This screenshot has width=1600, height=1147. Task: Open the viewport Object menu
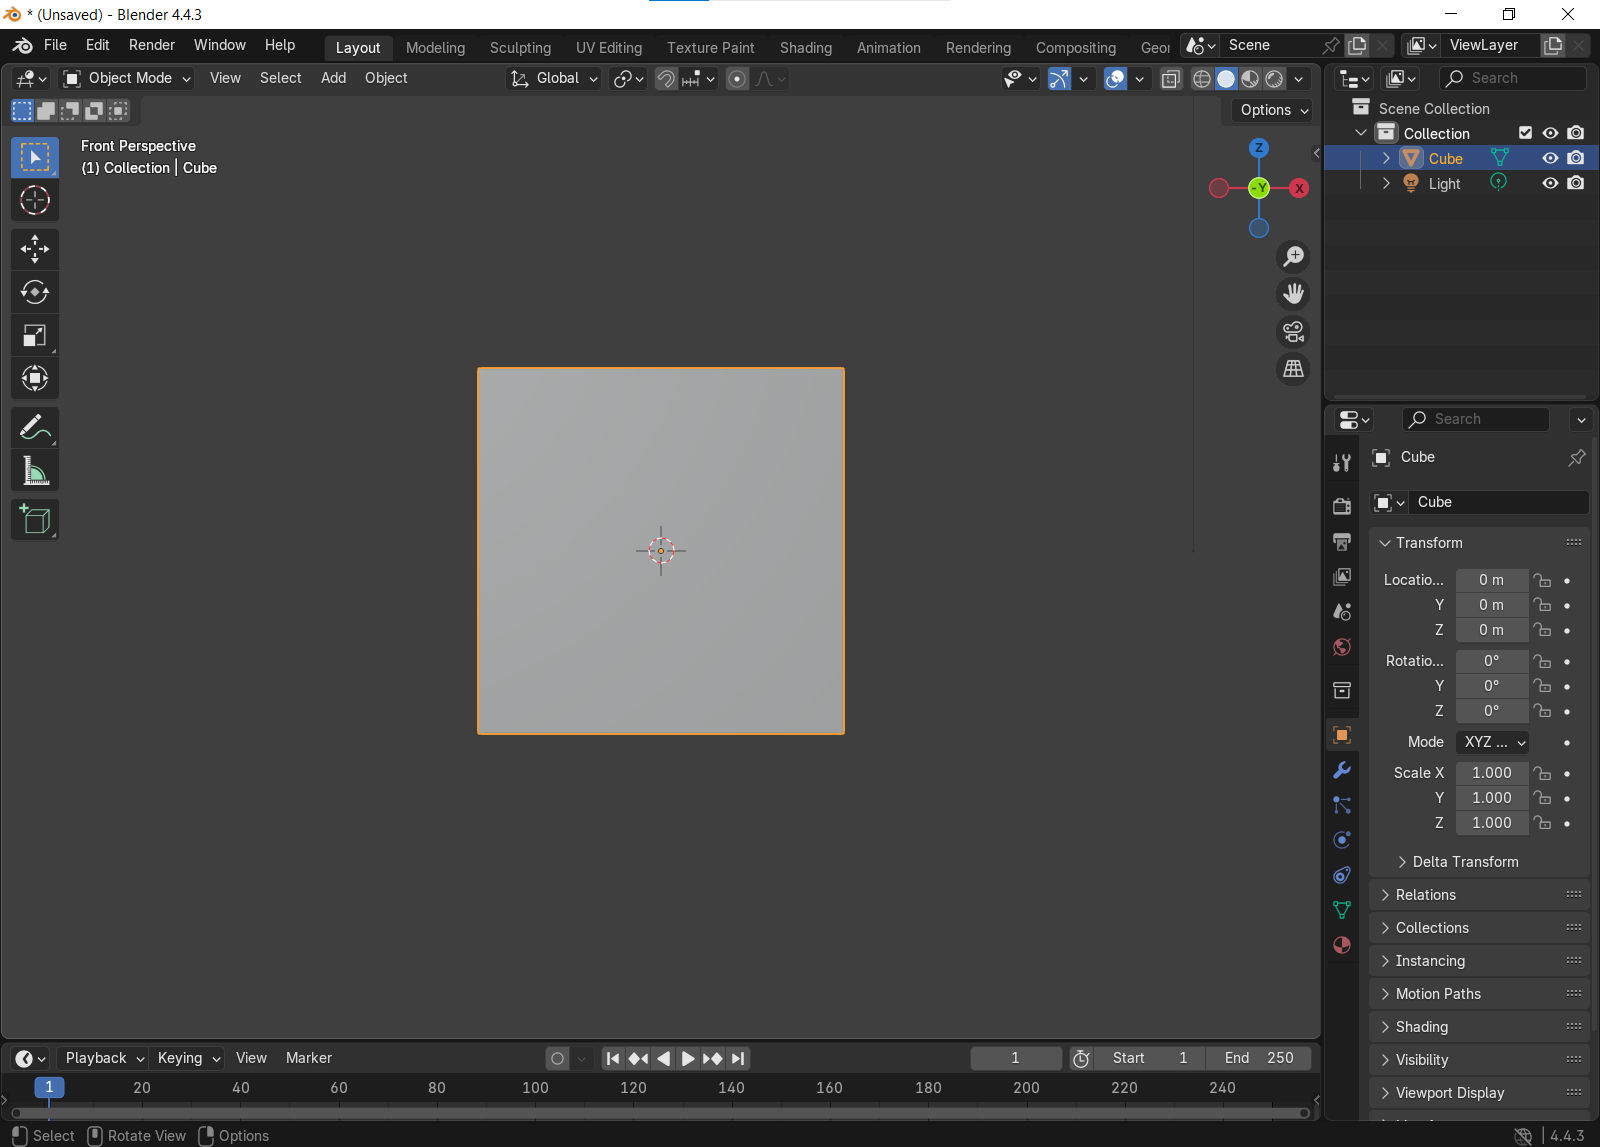[386, 78]
